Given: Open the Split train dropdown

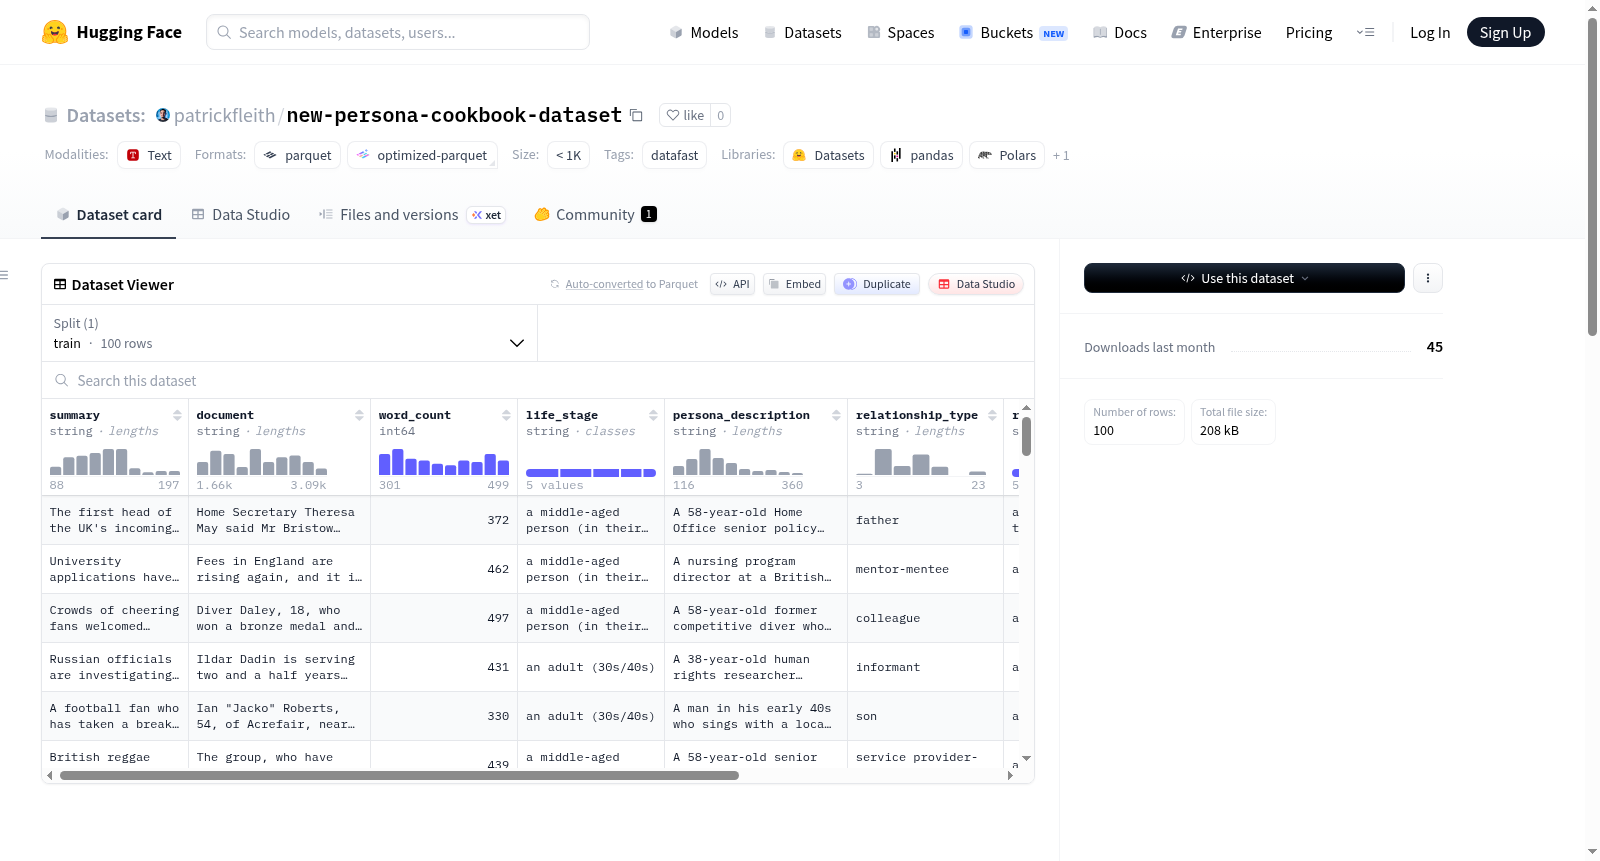Looking at the screenshot, I should [289, 333].
